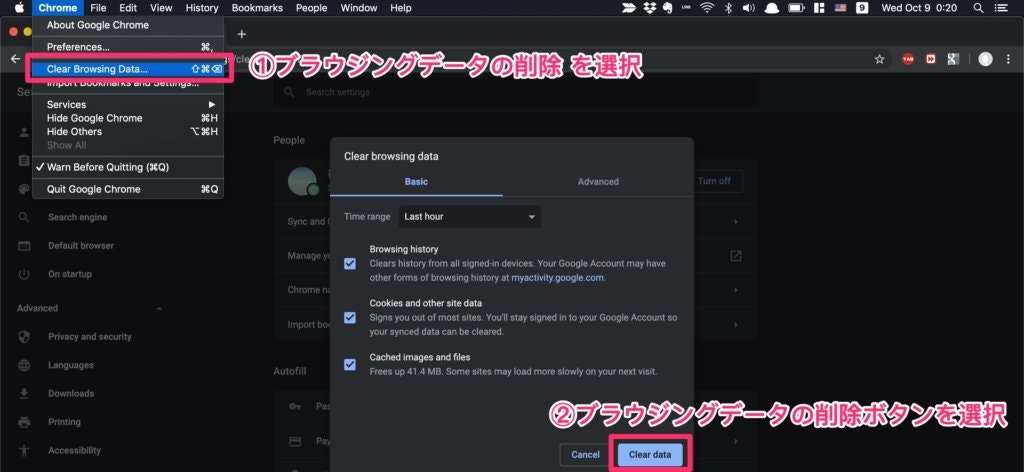Open the myactivity.google.com link
Image resolution: width=1024 pixels, height=472 pixels.
tap(558, 277)
